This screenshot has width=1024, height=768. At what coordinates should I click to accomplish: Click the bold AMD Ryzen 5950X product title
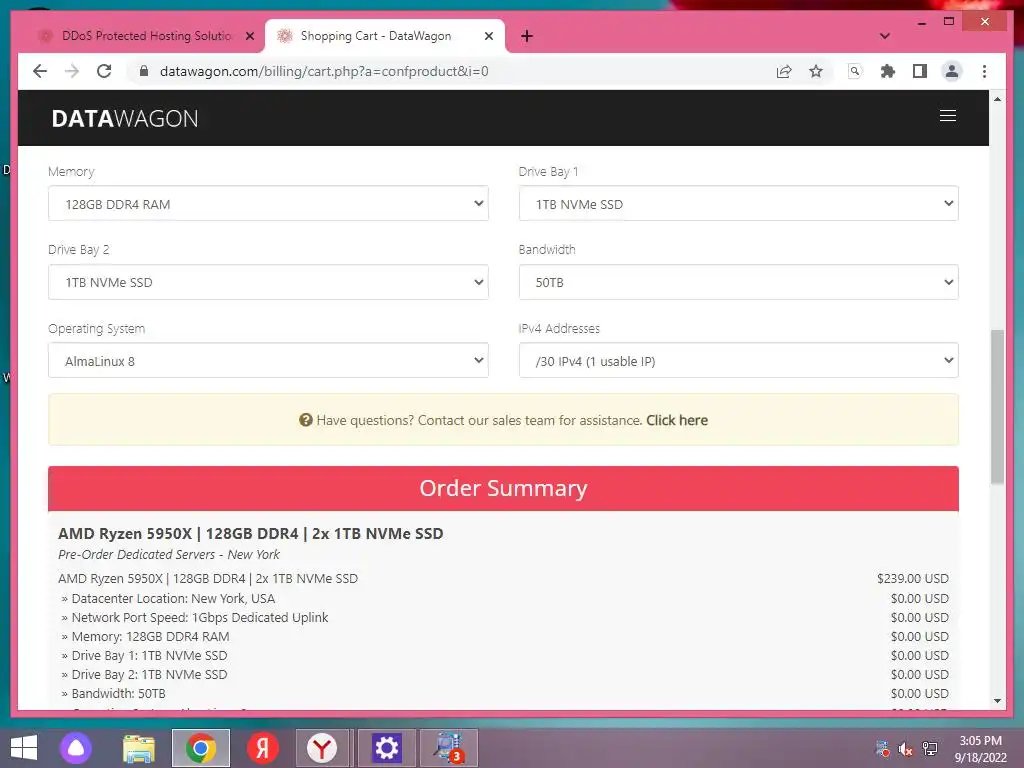(x=251, y=534)
